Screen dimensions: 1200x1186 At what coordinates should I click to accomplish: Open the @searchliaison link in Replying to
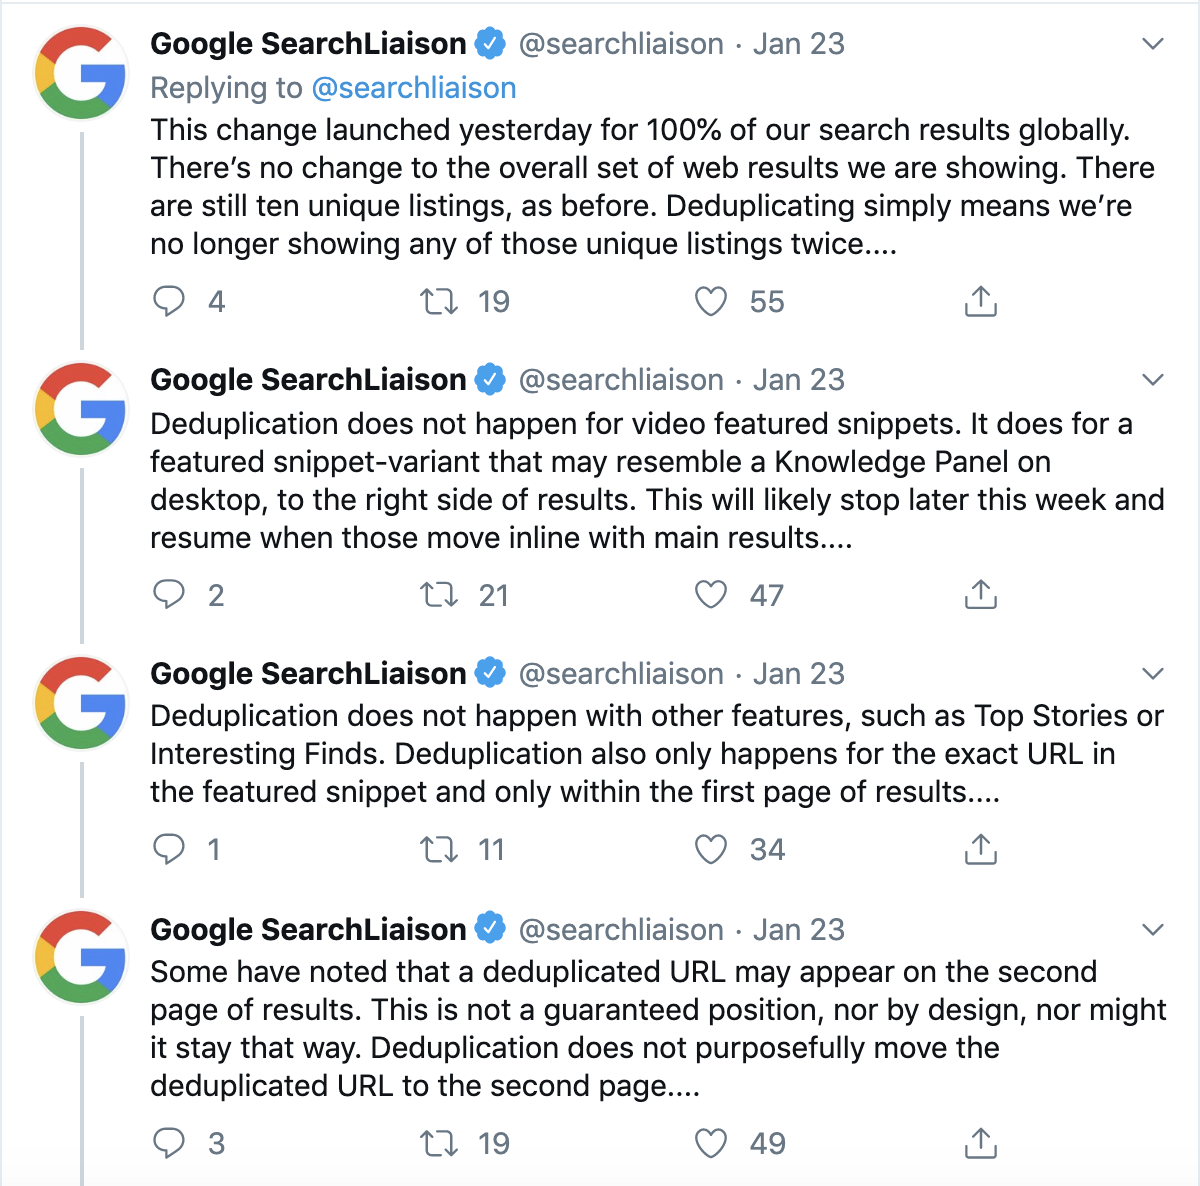tap(414, 88)
